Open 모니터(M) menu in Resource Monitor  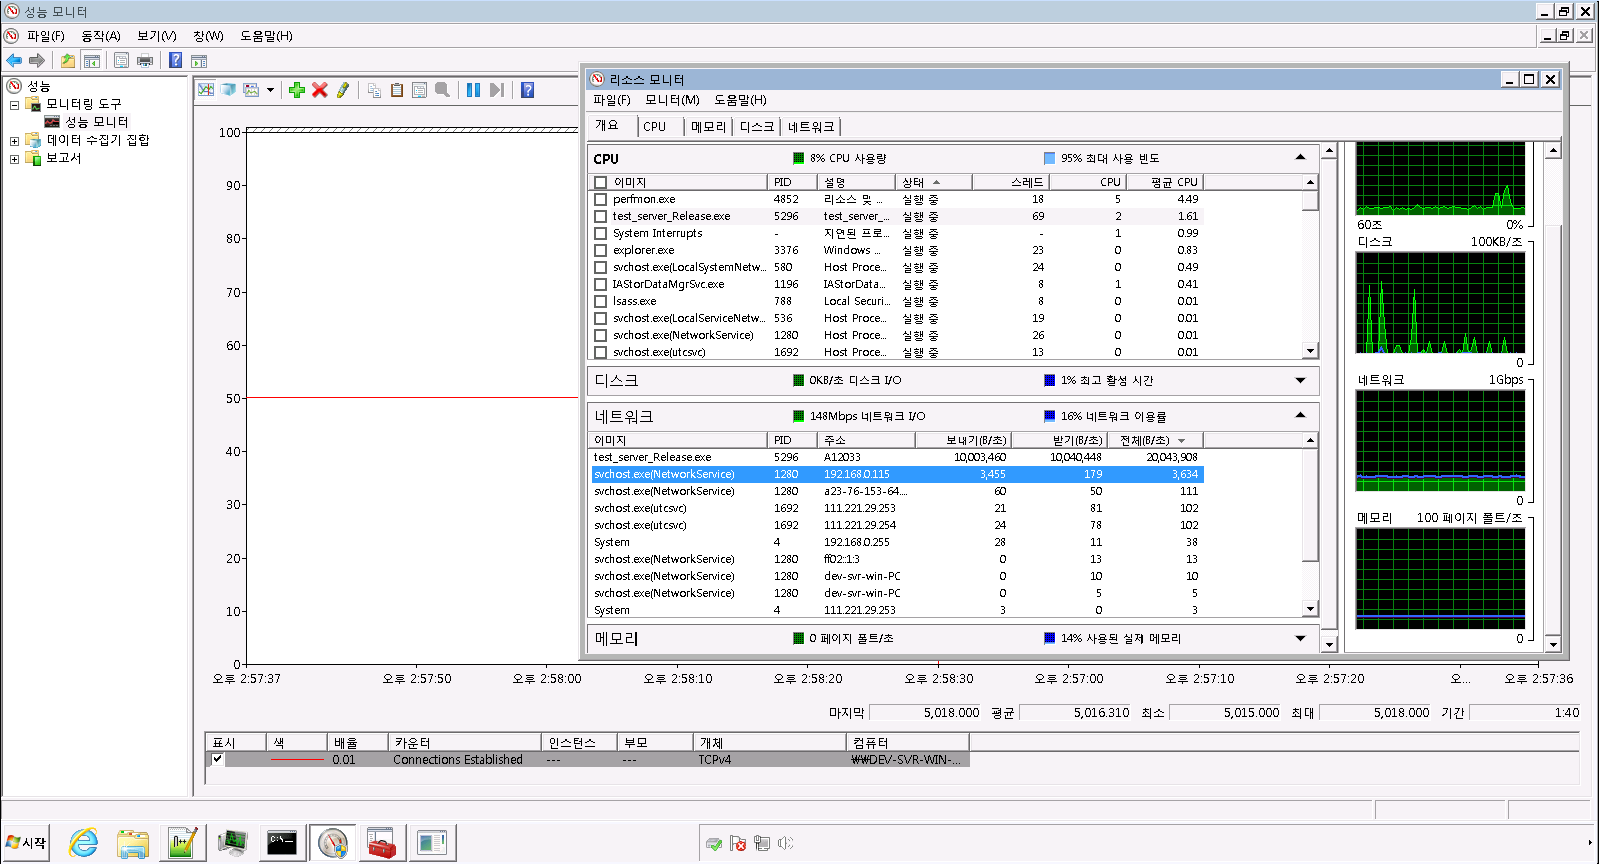click(672, 99)
